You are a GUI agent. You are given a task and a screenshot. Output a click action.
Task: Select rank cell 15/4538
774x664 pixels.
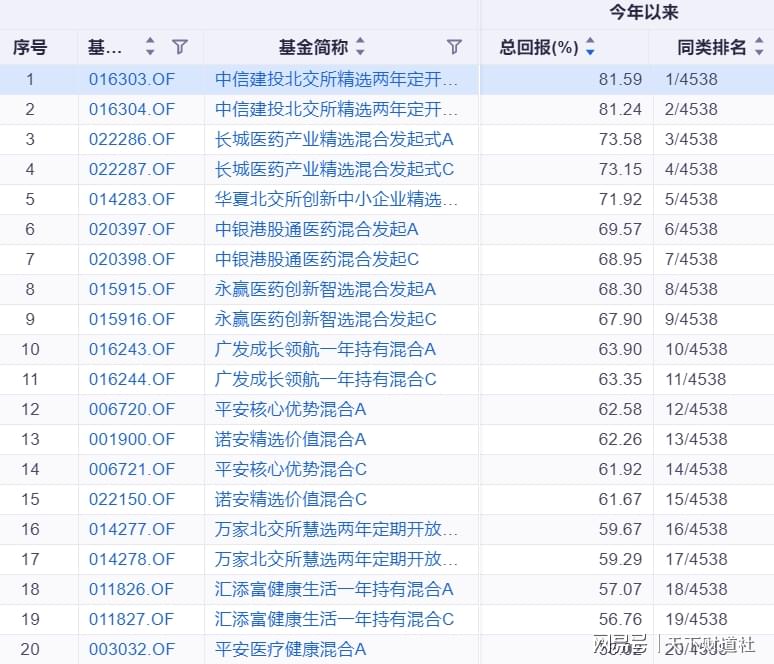[696, 499]
